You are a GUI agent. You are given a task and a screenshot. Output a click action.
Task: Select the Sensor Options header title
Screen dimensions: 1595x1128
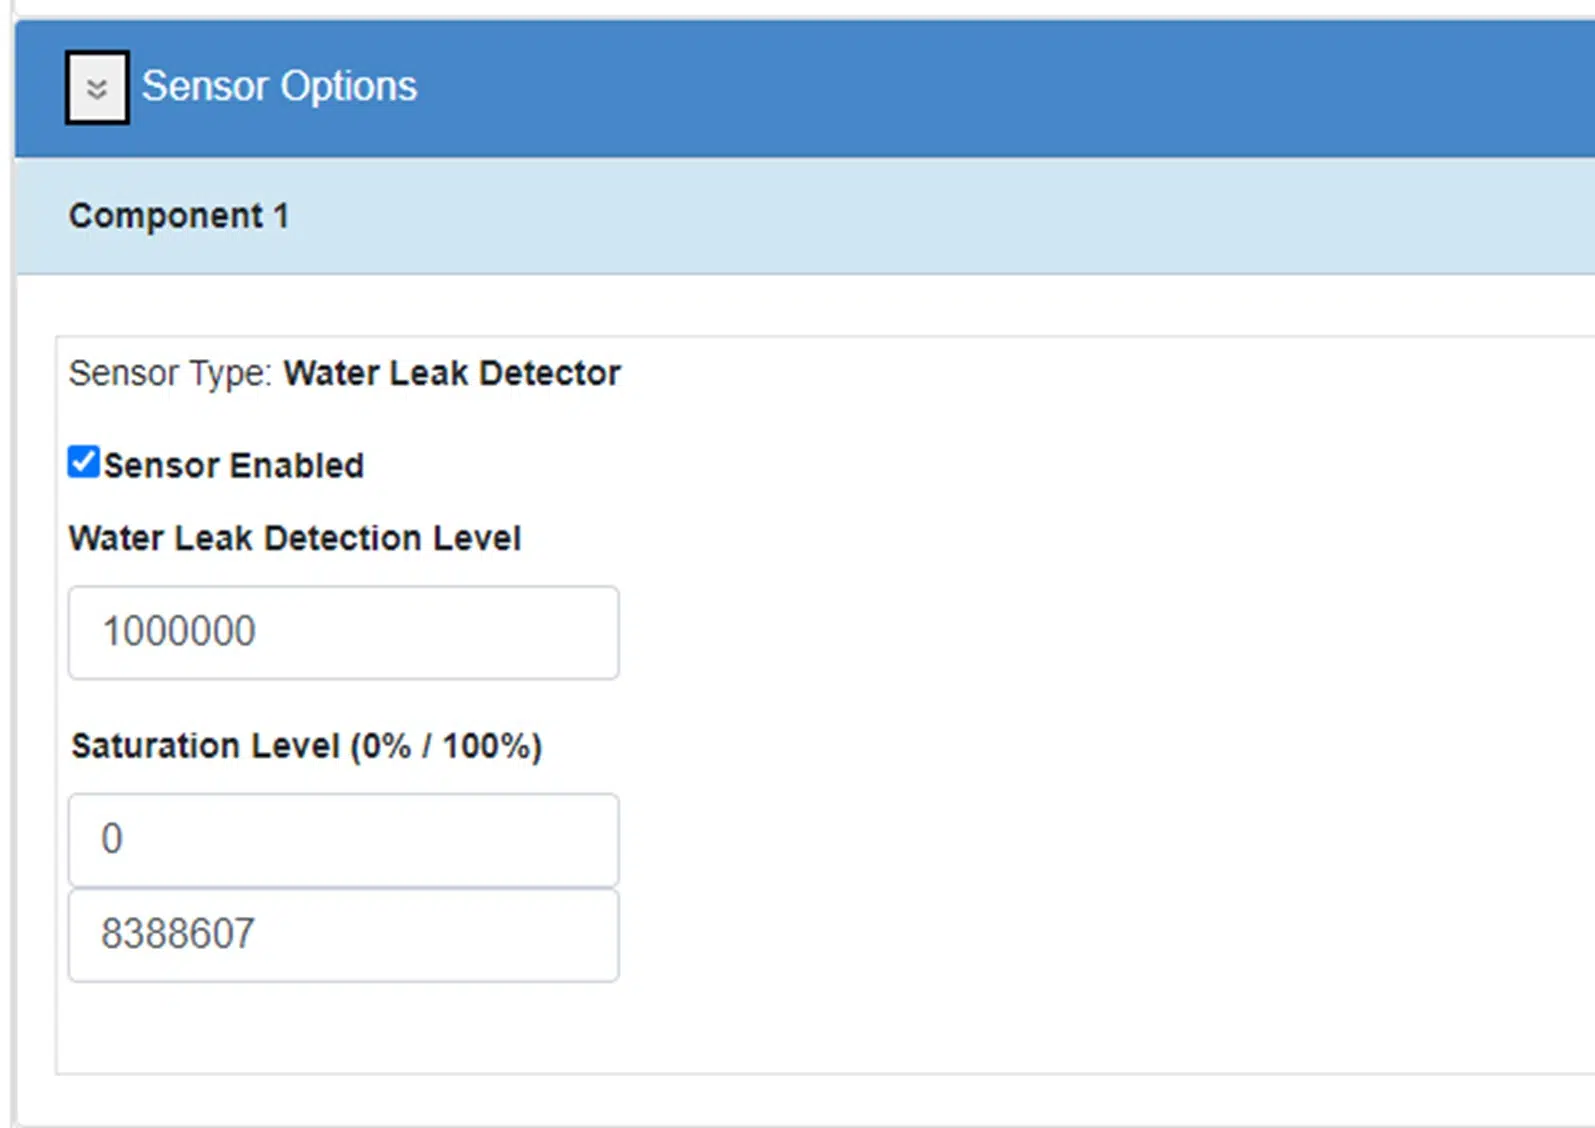point(279,86)
